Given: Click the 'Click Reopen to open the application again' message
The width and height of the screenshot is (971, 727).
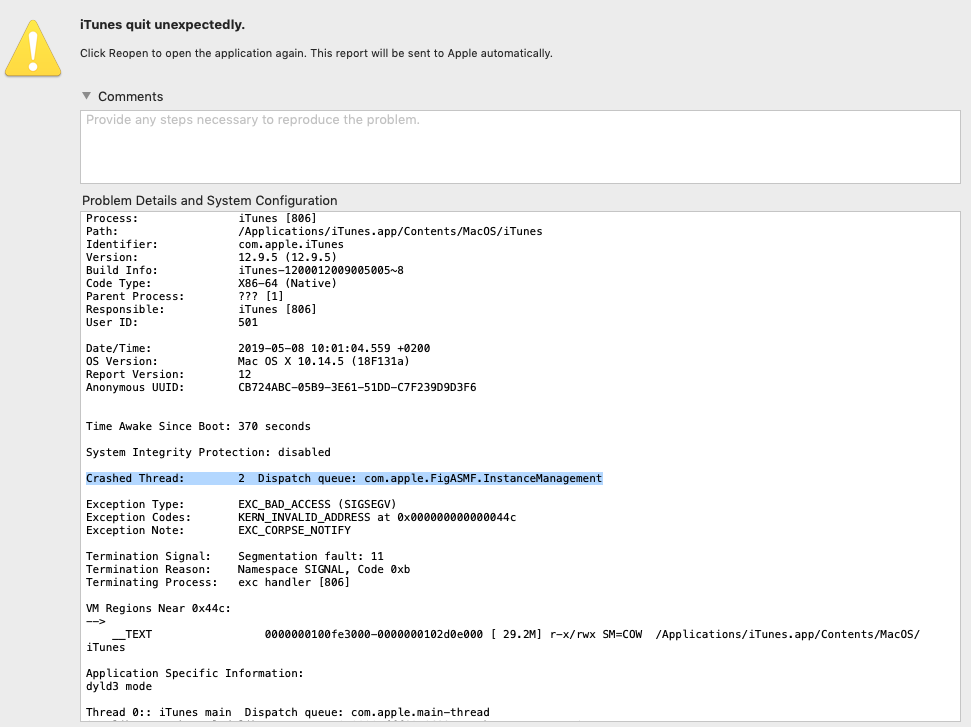Looking at the screenshot, I should pos(316,53).
